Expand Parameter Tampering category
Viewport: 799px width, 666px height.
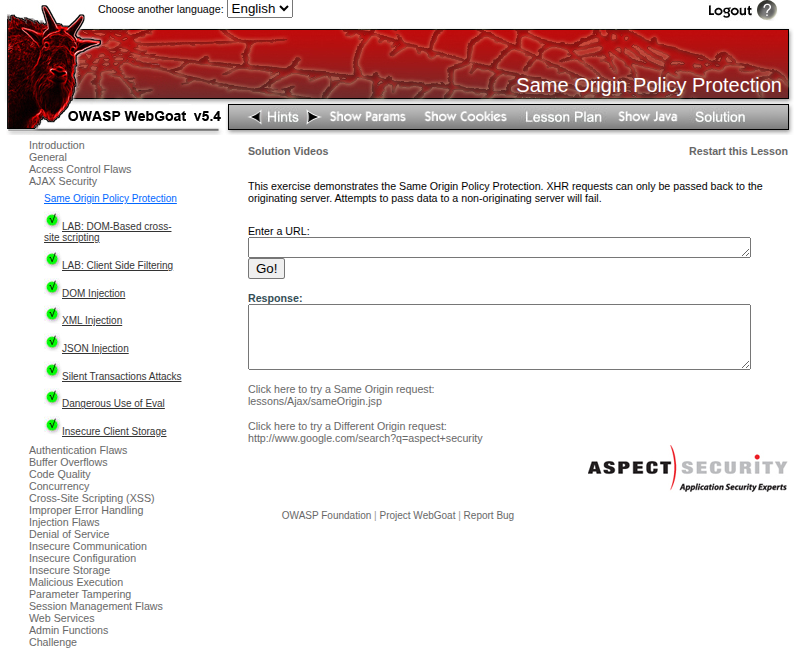tap(80, 594)
